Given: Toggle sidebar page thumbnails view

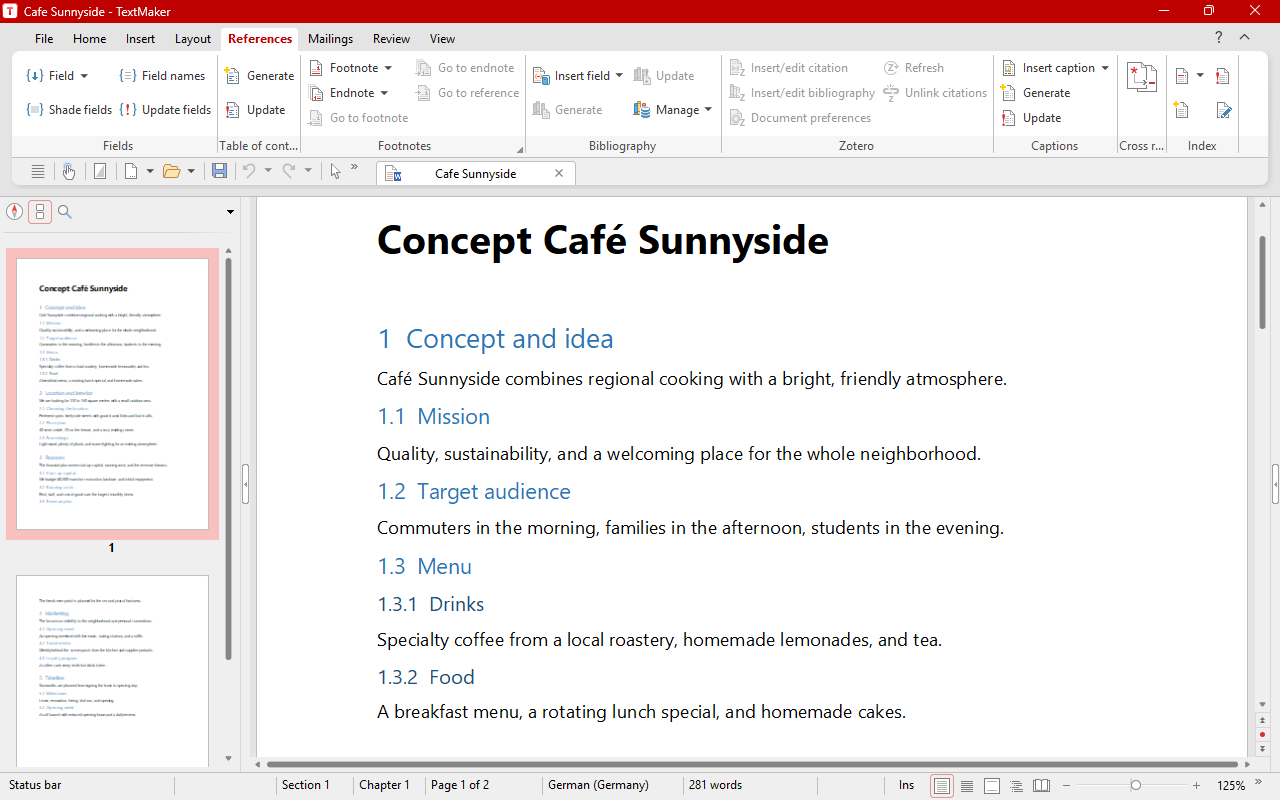Looking at the screenshot, I should pyautogui.click(x=40, y=212).
